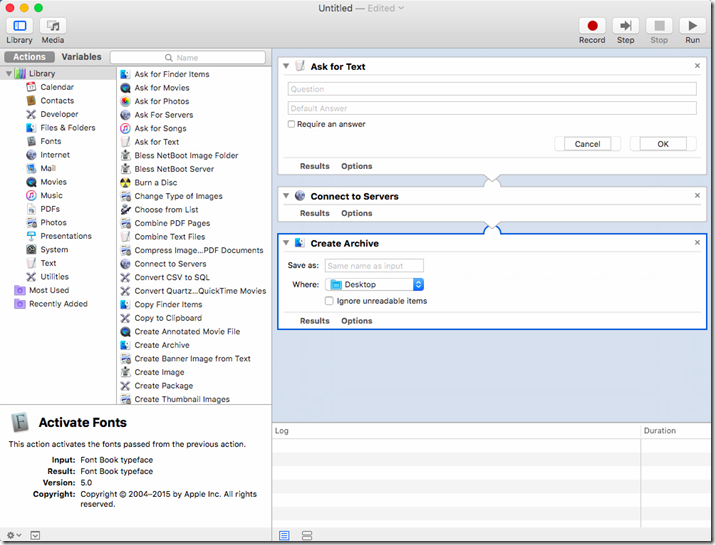The image size is (715, 545).
Task: Open the Media browser icon
Action: (53, 26)
